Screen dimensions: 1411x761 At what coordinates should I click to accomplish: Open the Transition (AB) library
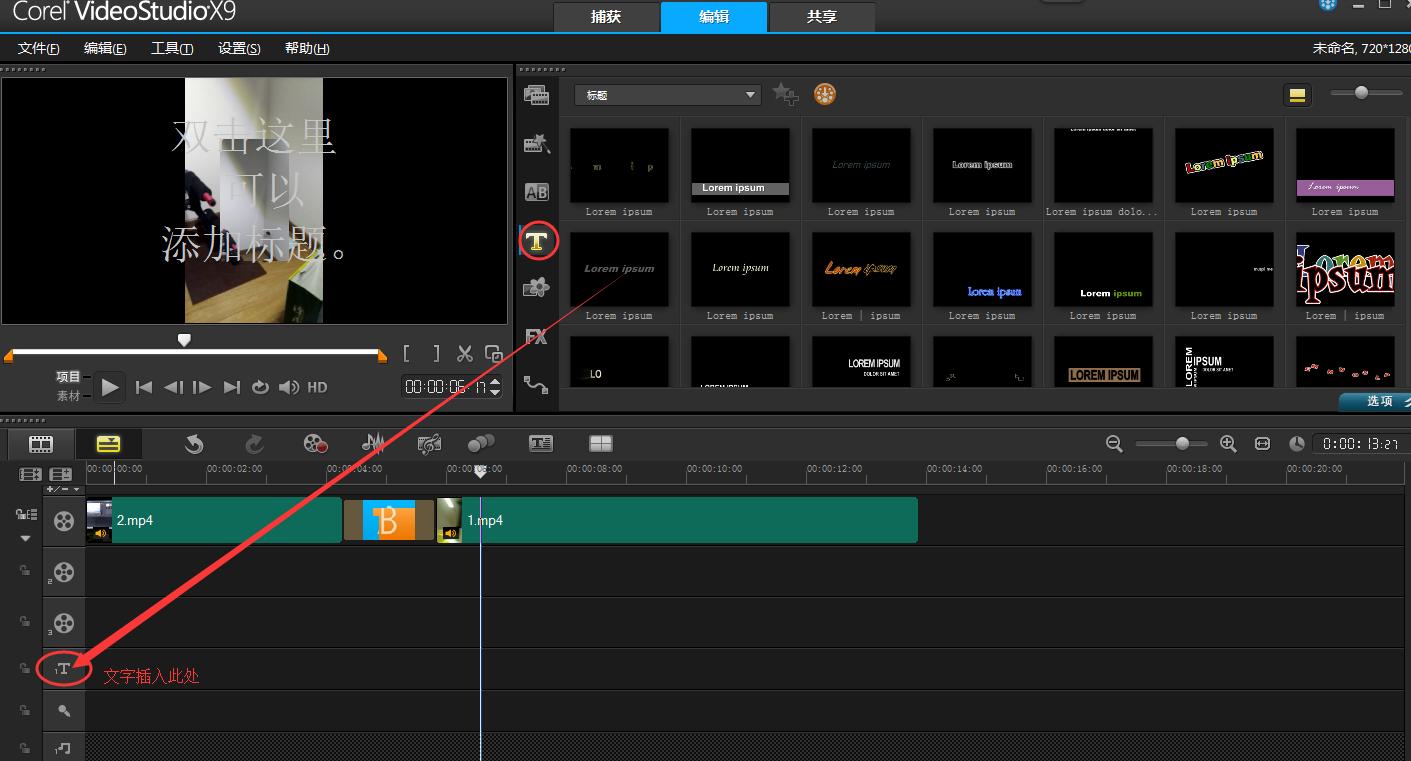pos(537,192)
